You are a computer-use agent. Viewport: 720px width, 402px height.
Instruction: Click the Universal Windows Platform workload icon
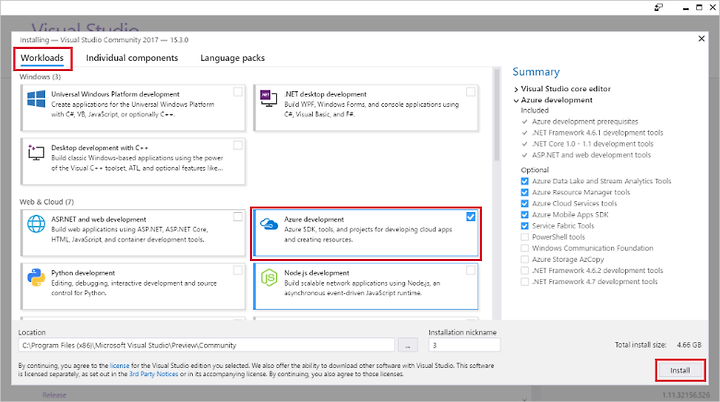click(x=36, y=99)
